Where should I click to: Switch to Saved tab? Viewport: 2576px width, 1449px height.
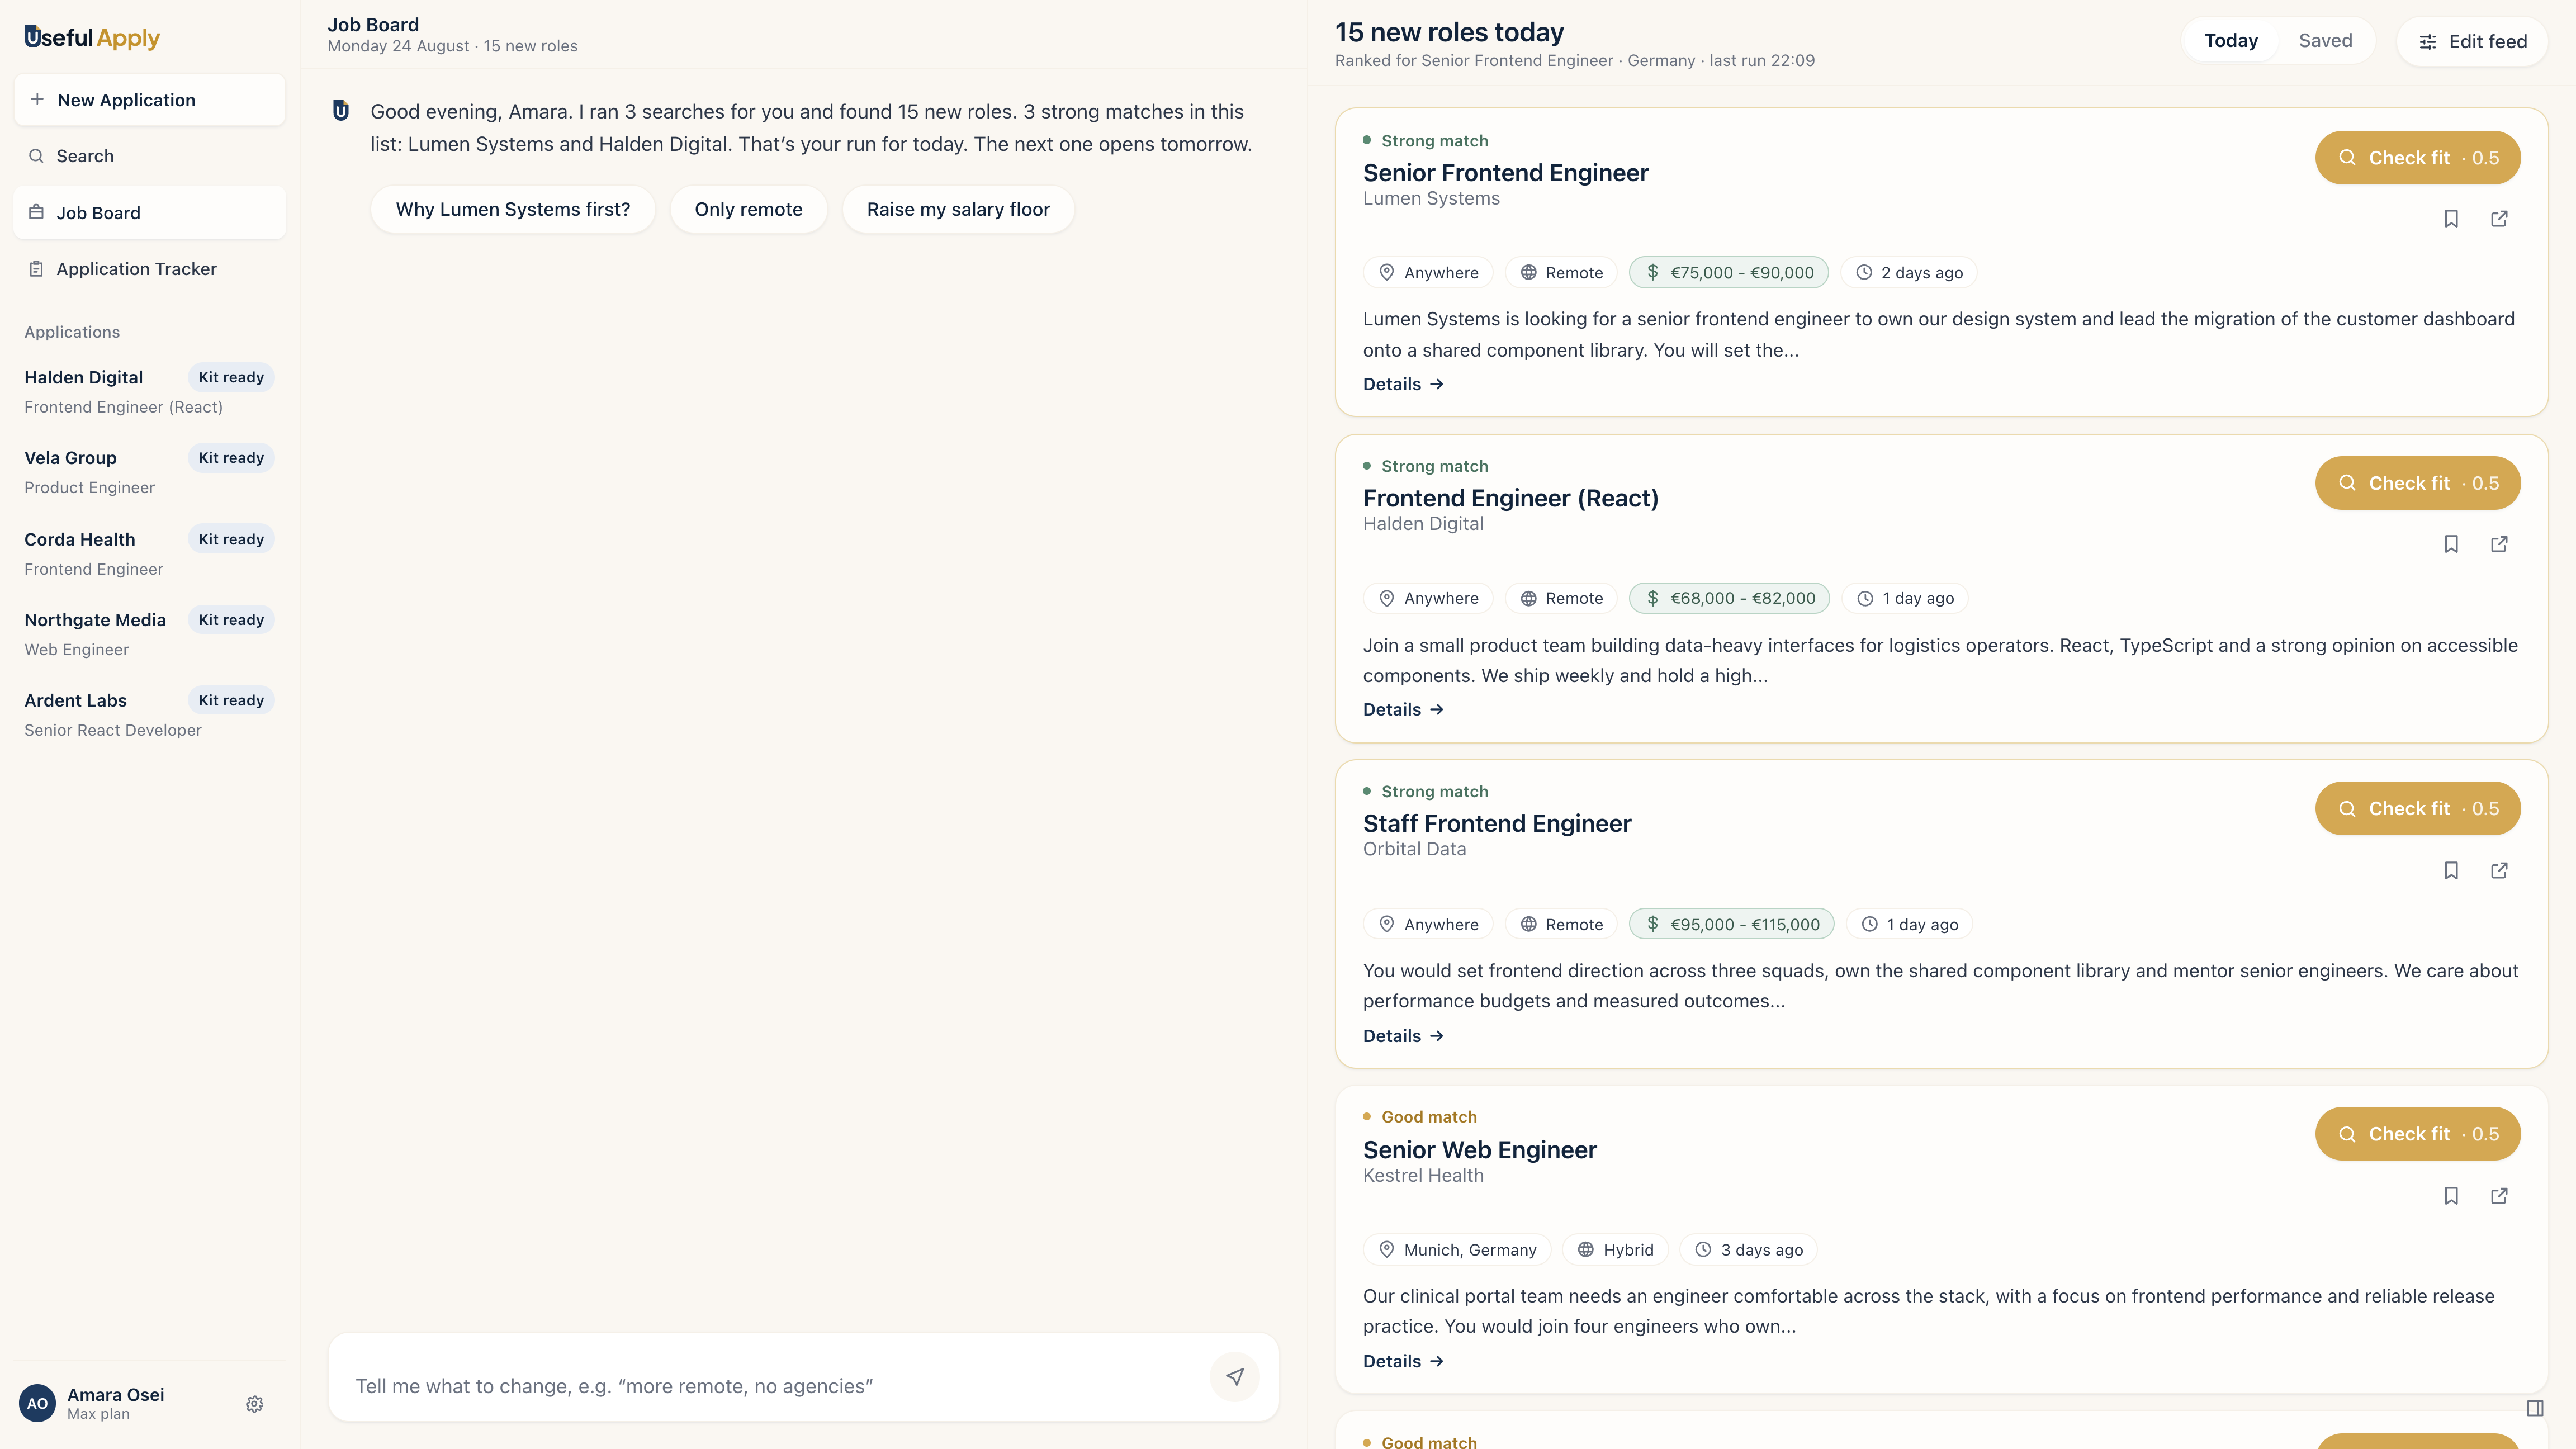pos(2325,41)
